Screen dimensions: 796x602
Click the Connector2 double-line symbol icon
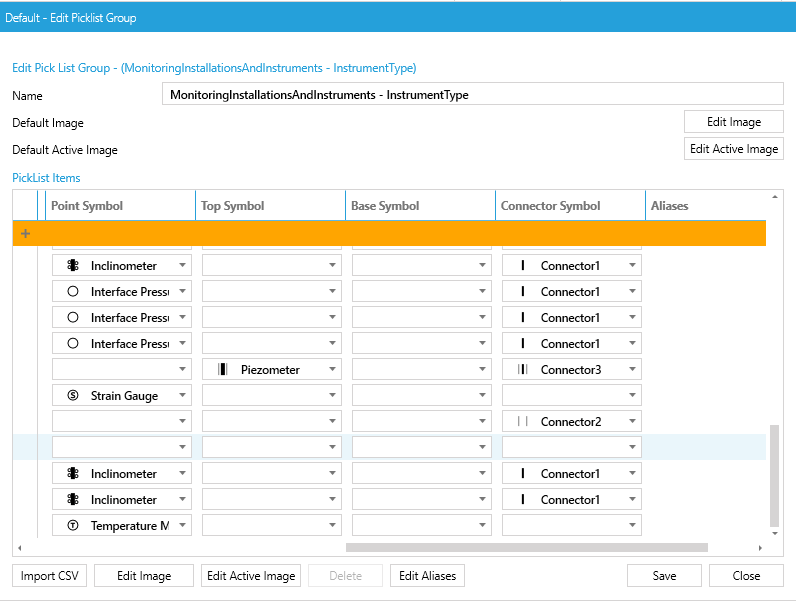[x=523, y=421]
